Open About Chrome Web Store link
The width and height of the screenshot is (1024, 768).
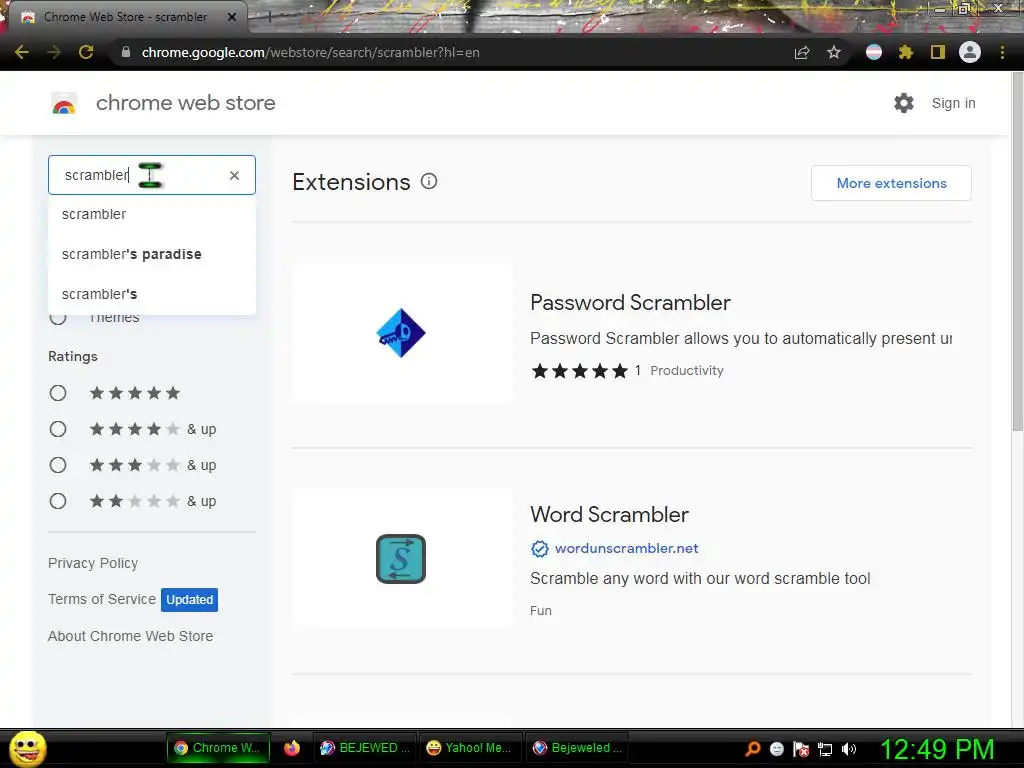(131, 636)
